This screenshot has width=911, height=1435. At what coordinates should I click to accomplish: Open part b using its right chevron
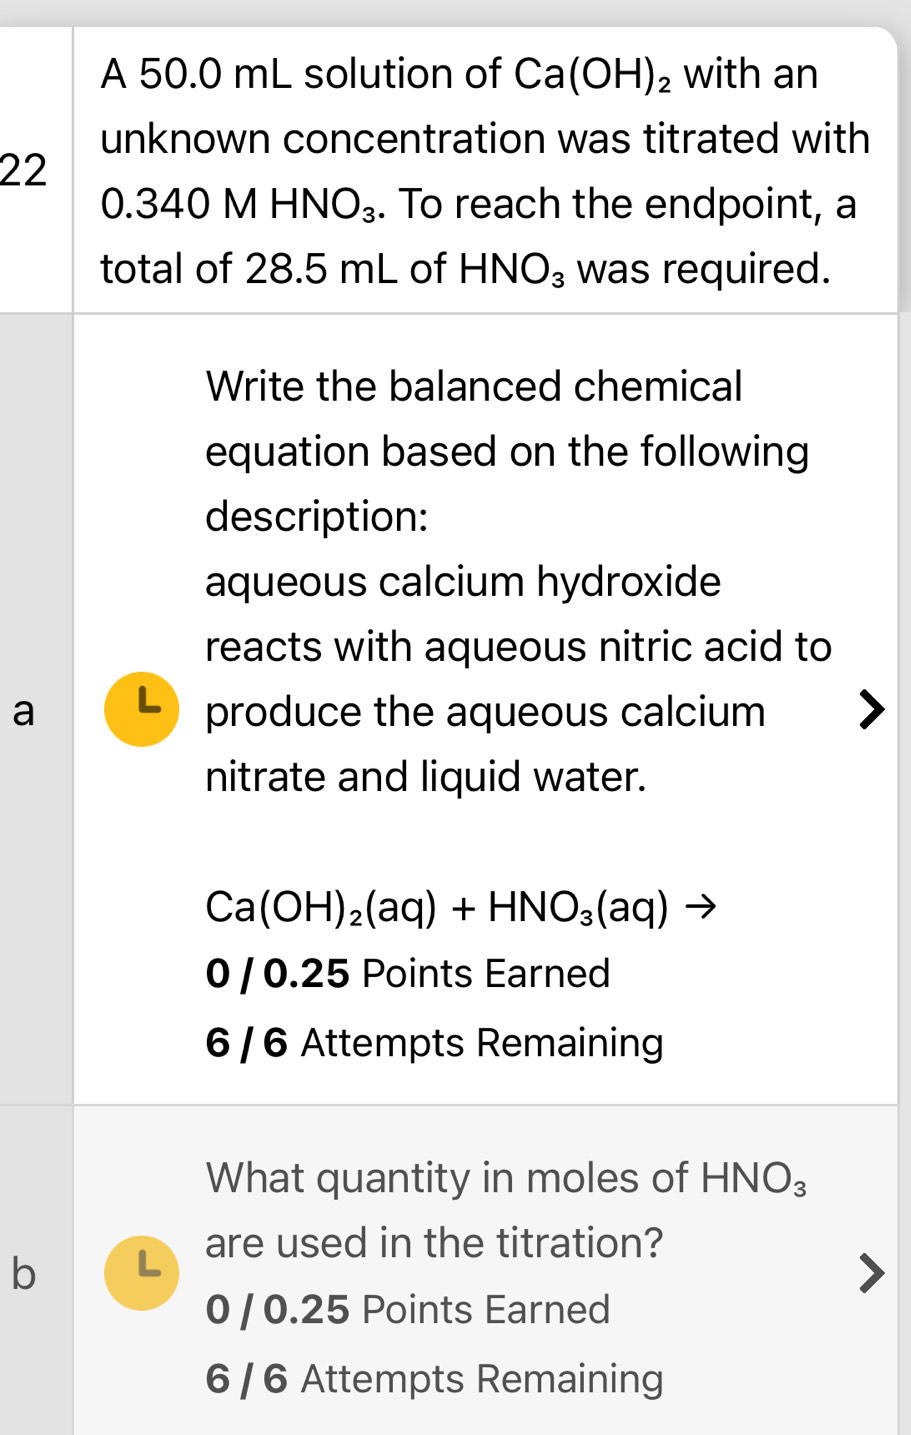(x=871, y=1273)
